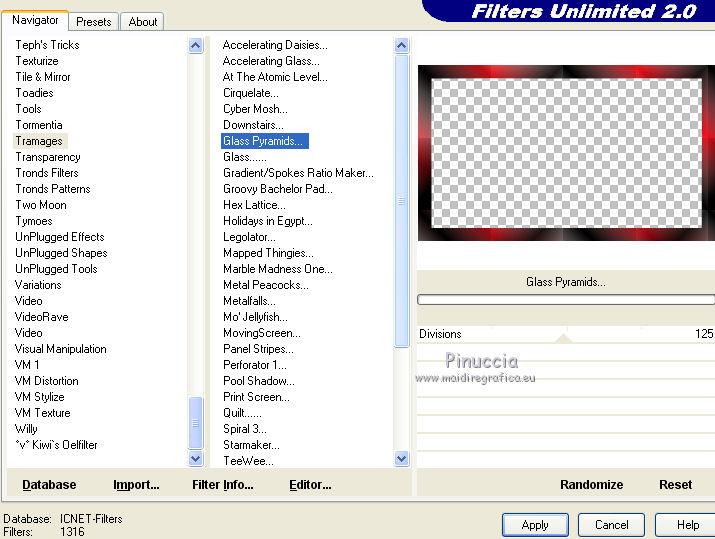
Task: Choose Starmaker... filter
Action: 251,445
